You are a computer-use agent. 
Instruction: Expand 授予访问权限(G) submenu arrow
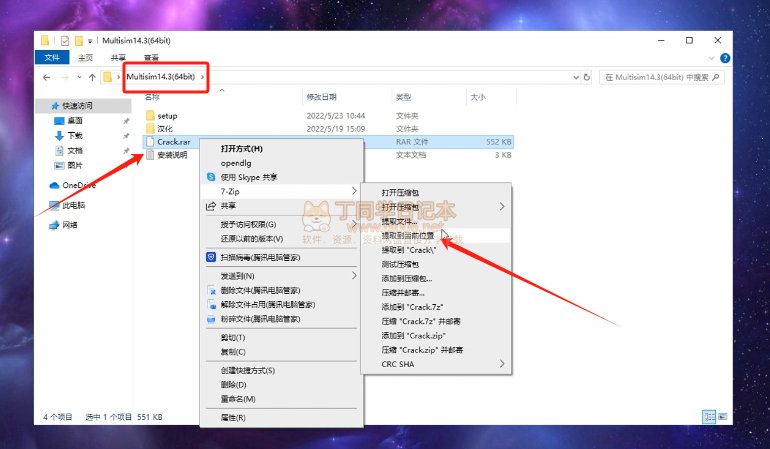pyautogui.click(x=354, y=224)
